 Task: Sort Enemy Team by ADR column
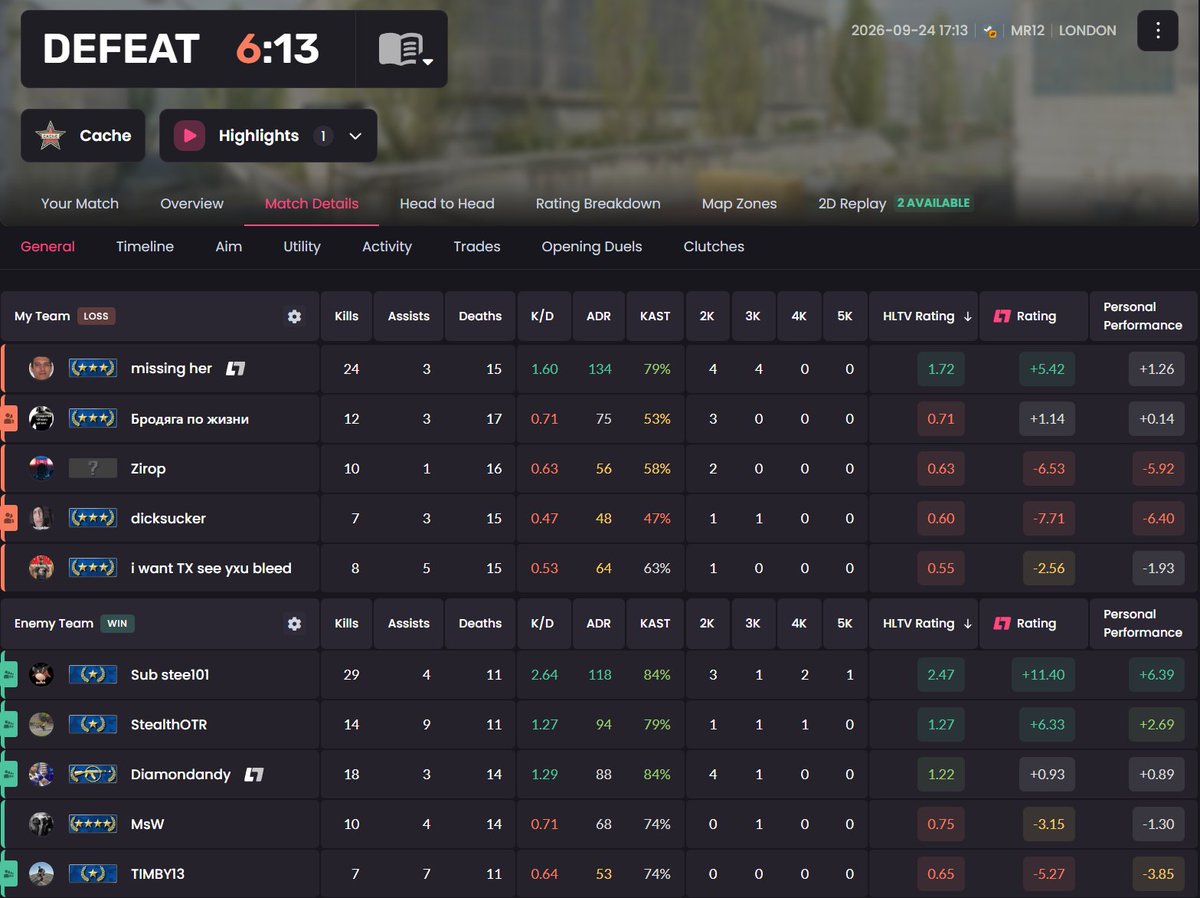(599, 623)
